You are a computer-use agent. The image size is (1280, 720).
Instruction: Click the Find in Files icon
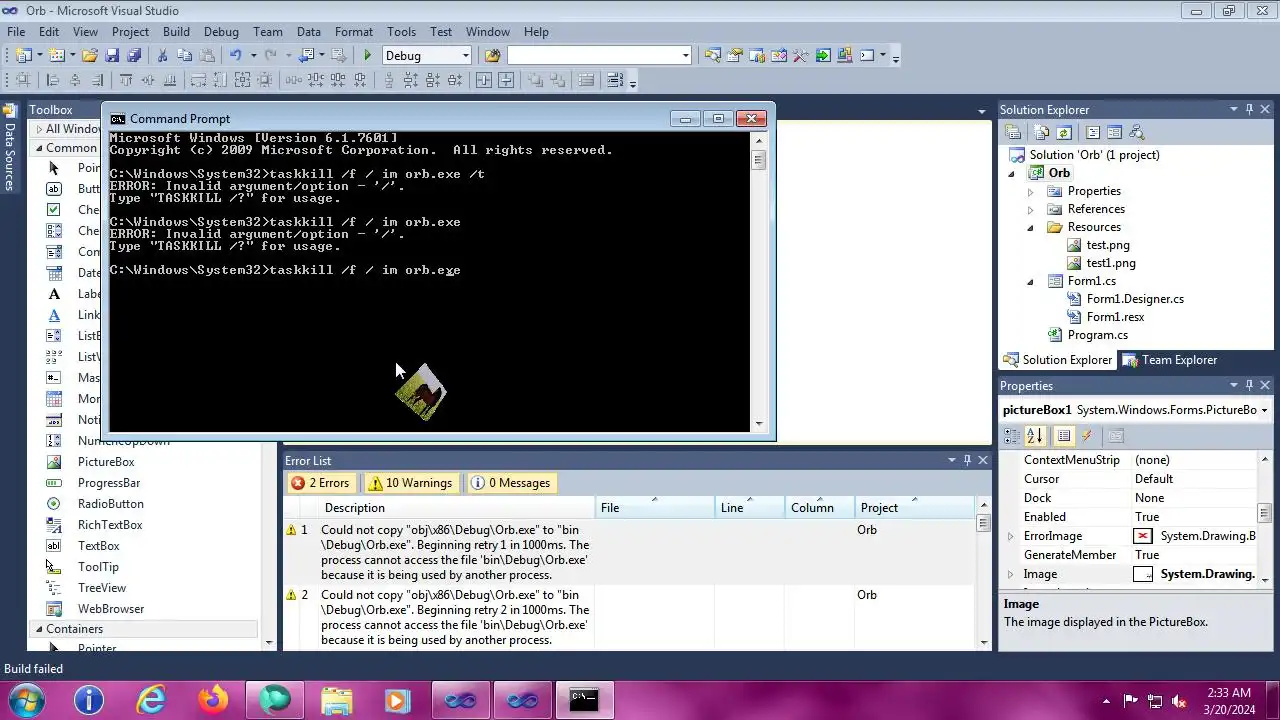492,56
